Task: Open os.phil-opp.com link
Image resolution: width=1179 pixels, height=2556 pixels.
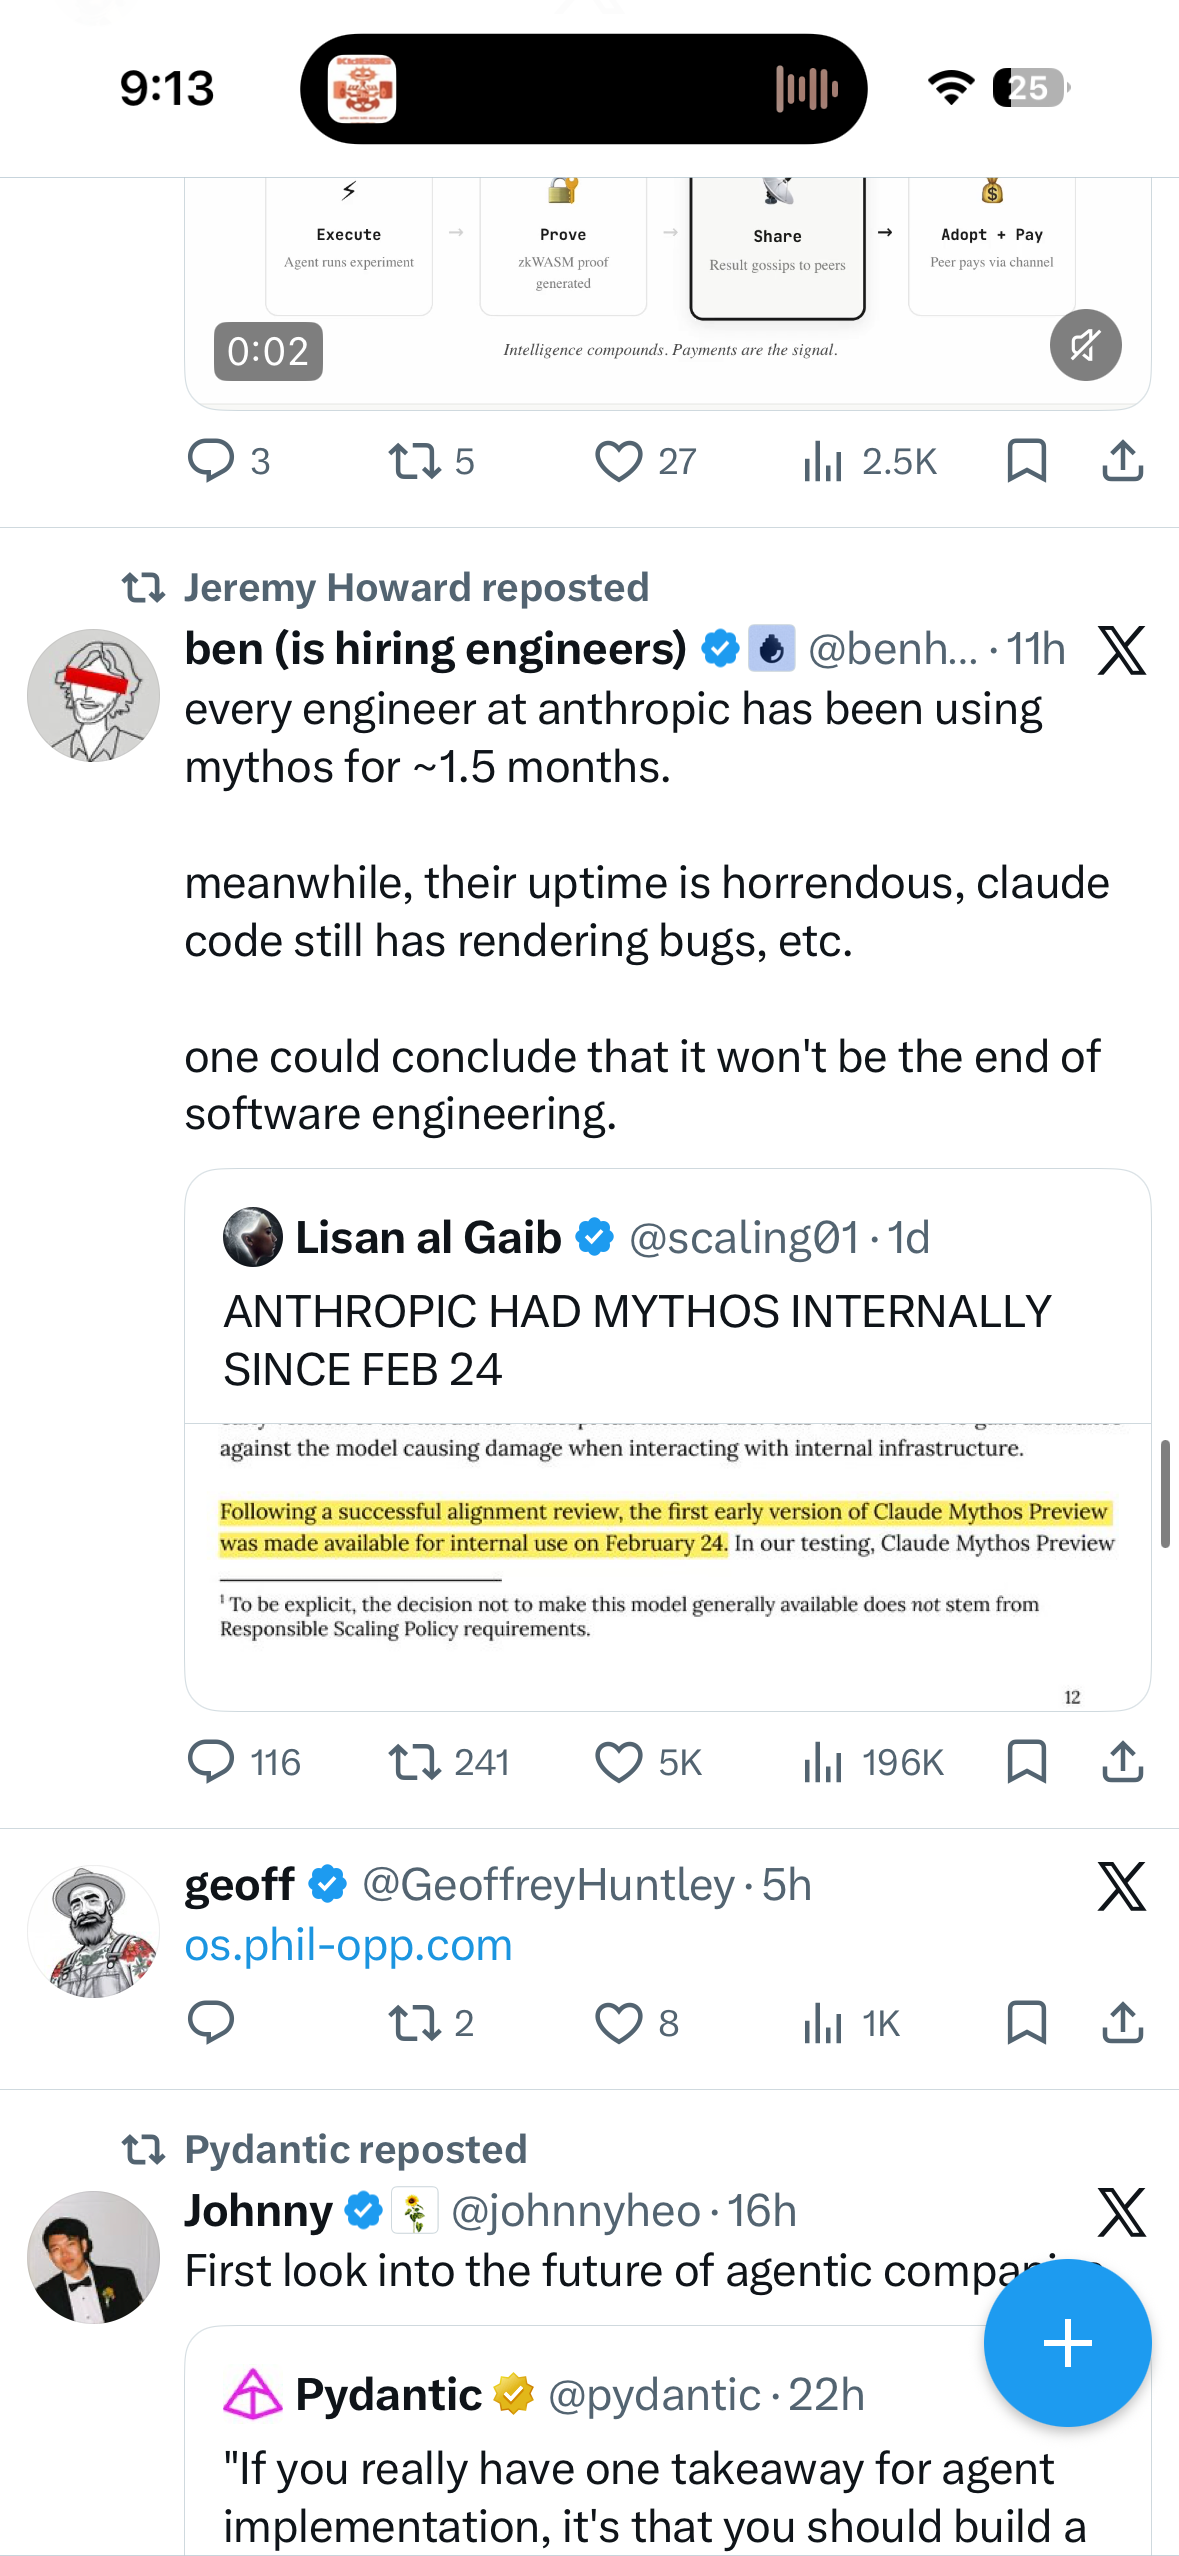Action: pos(348,1945)
